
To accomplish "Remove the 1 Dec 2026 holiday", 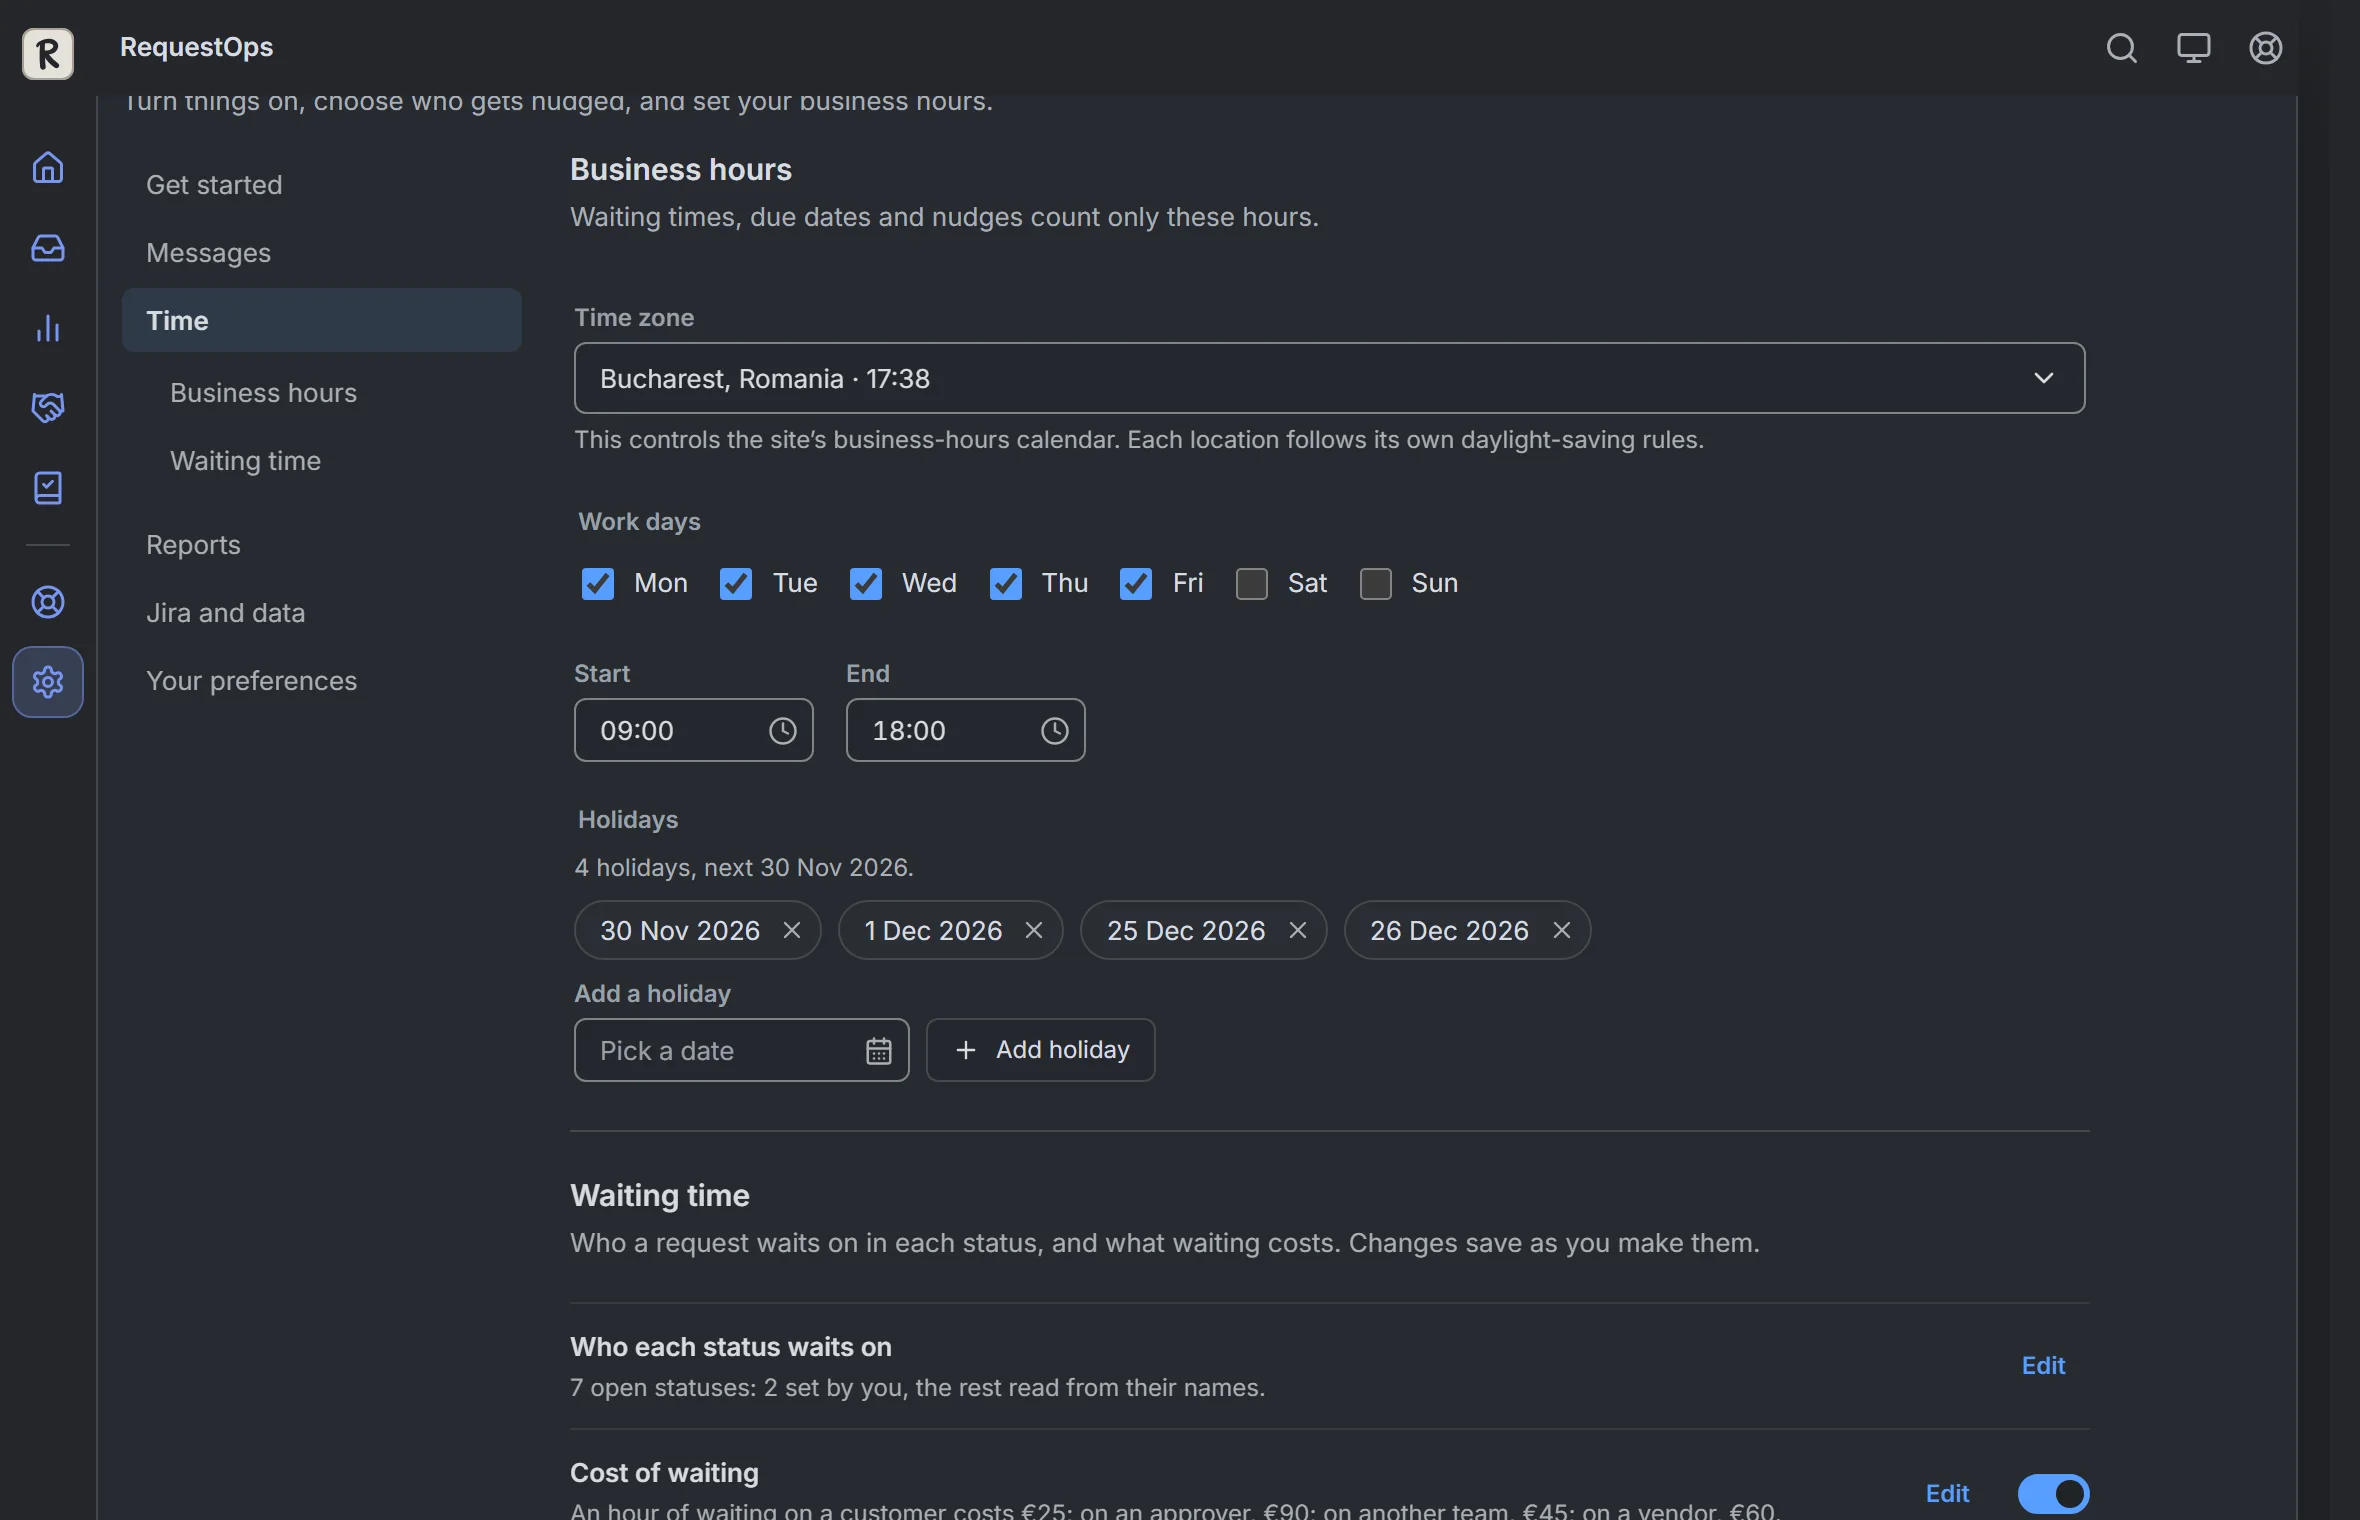I will [x=1034, y=930].
